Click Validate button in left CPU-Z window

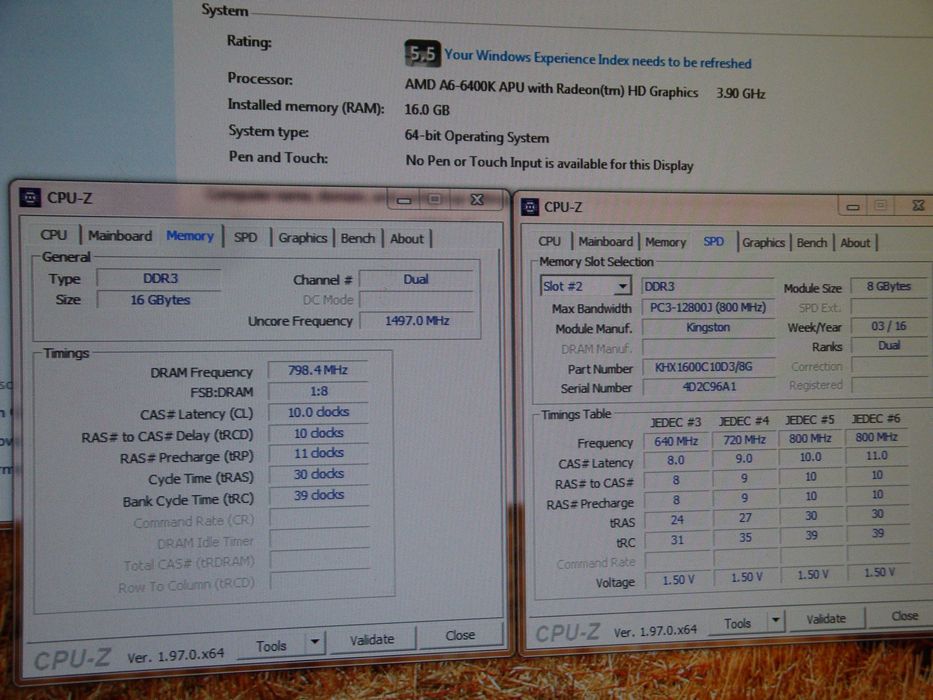[x=372, y=640]
